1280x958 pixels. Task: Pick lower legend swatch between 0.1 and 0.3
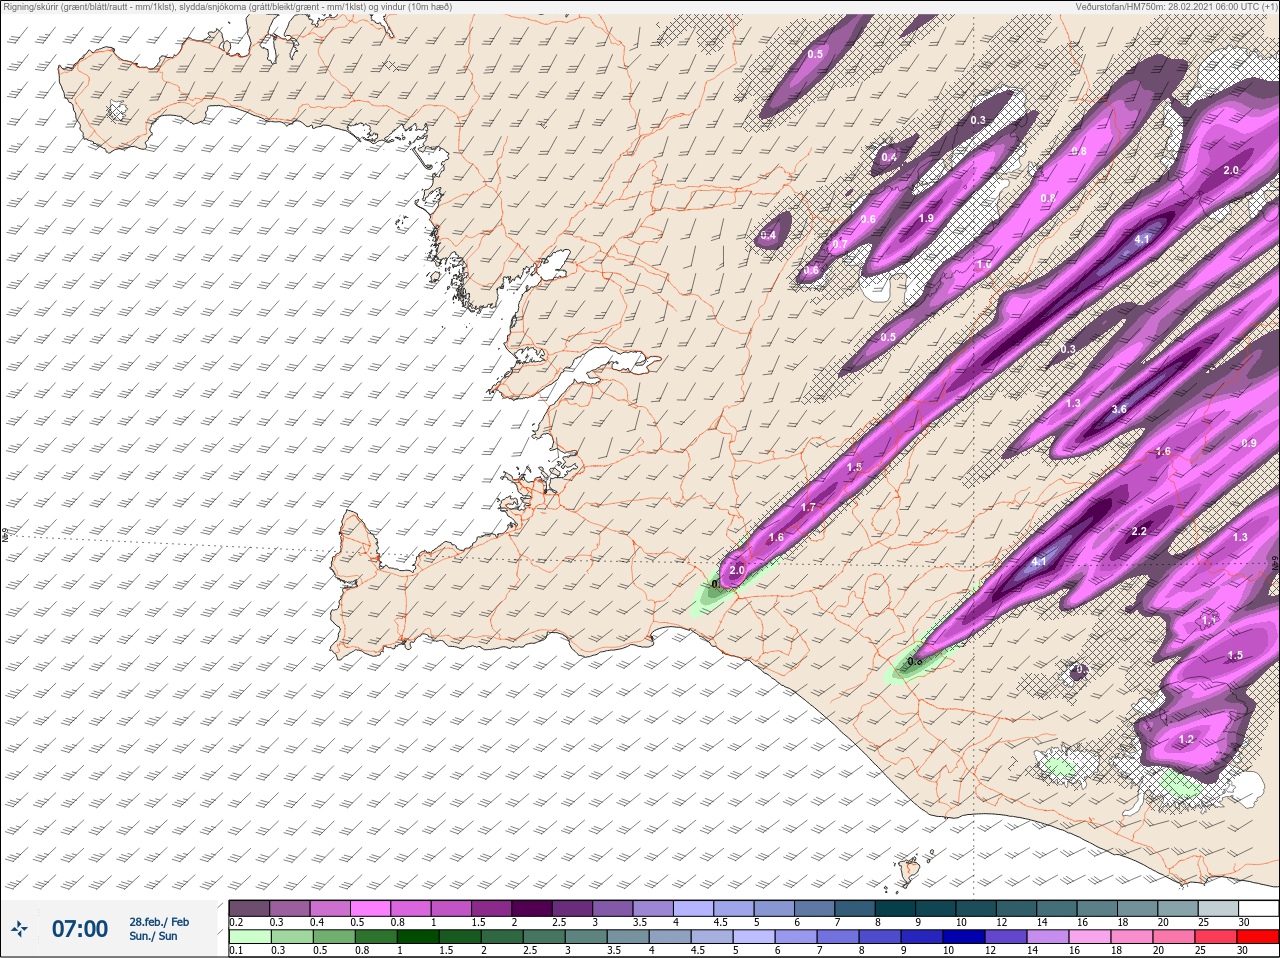pos(249,937)
